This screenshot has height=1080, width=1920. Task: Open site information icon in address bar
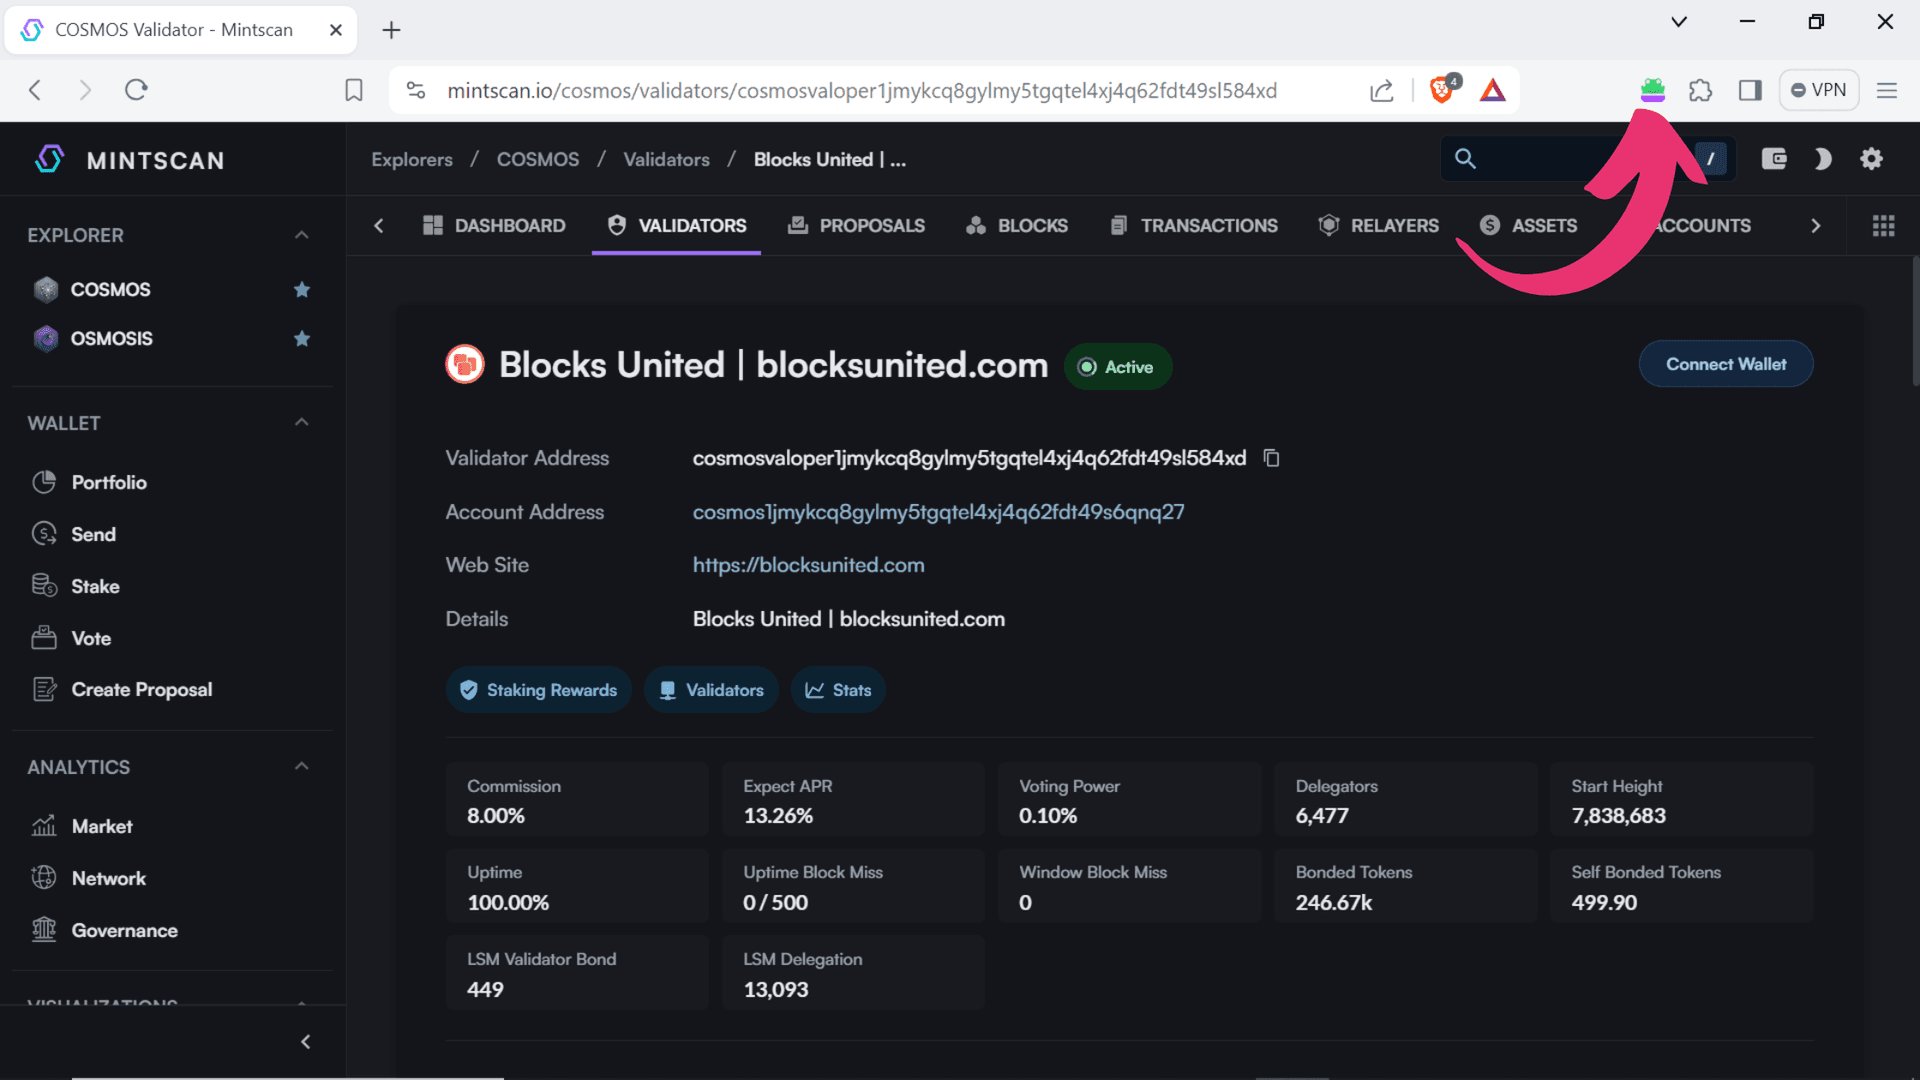tap(416, 91)
